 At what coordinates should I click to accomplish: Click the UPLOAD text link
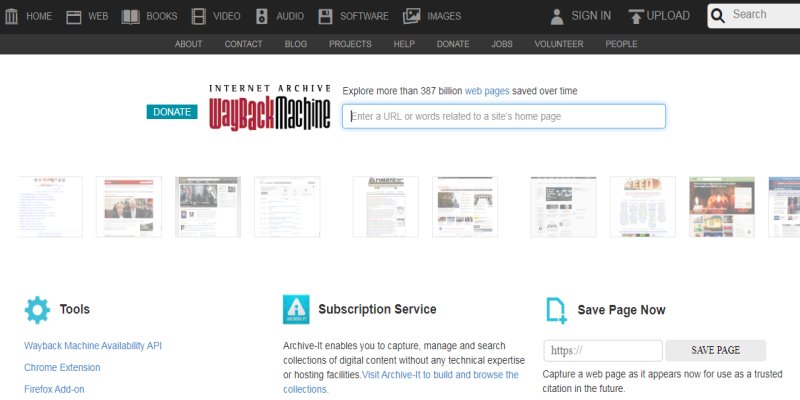[668, 16]
